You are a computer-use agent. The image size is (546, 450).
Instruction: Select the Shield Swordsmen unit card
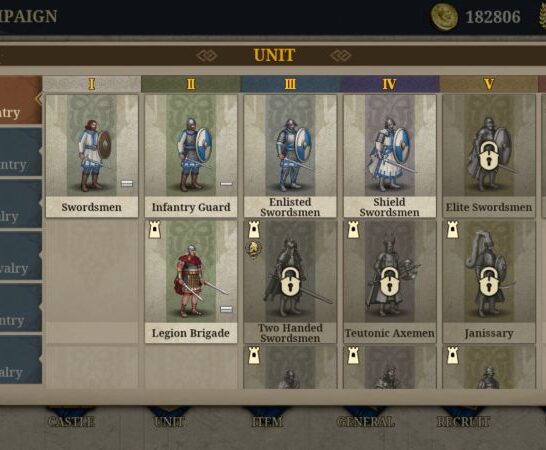(x=390, y=156)
